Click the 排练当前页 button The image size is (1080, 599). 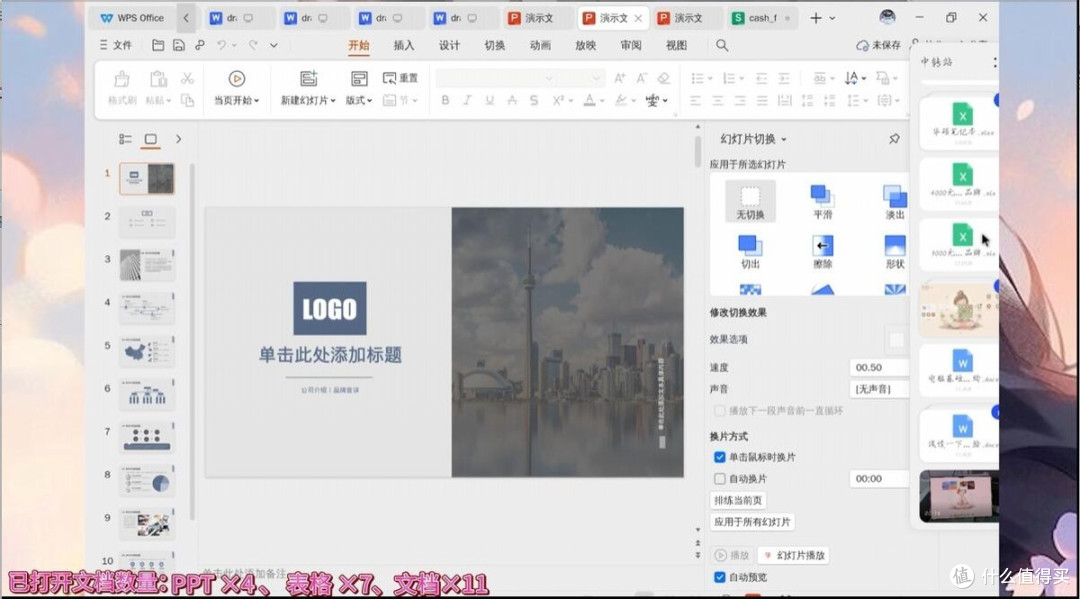738,501
